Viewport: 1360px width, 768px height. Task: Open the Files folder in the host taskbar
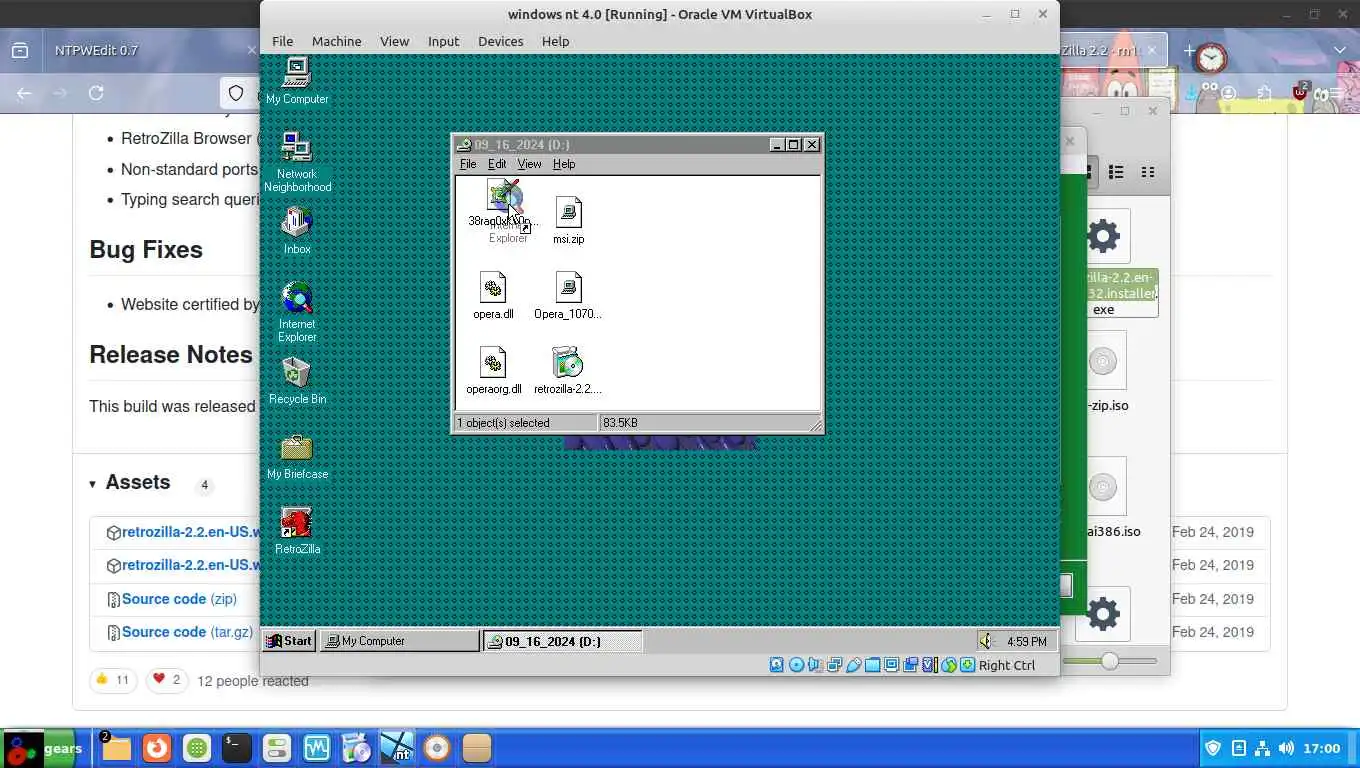coord(116,748)
